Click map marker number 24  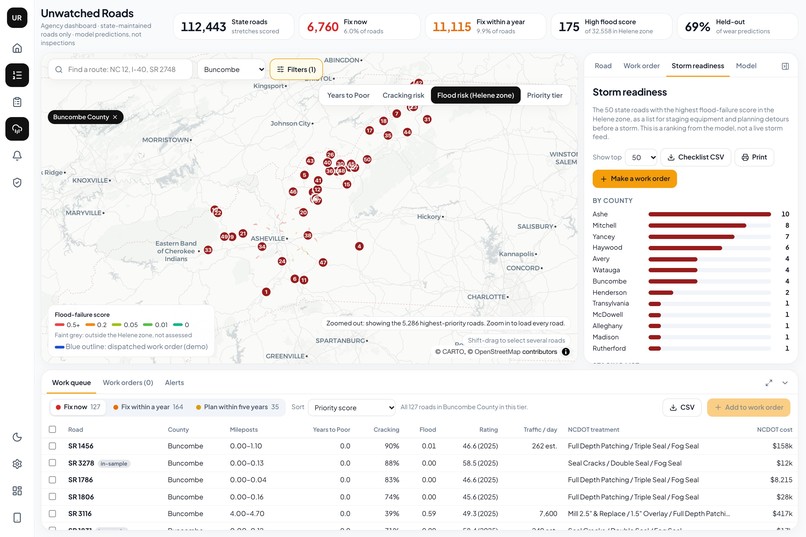pyautogui.click(x=282, y=261)
